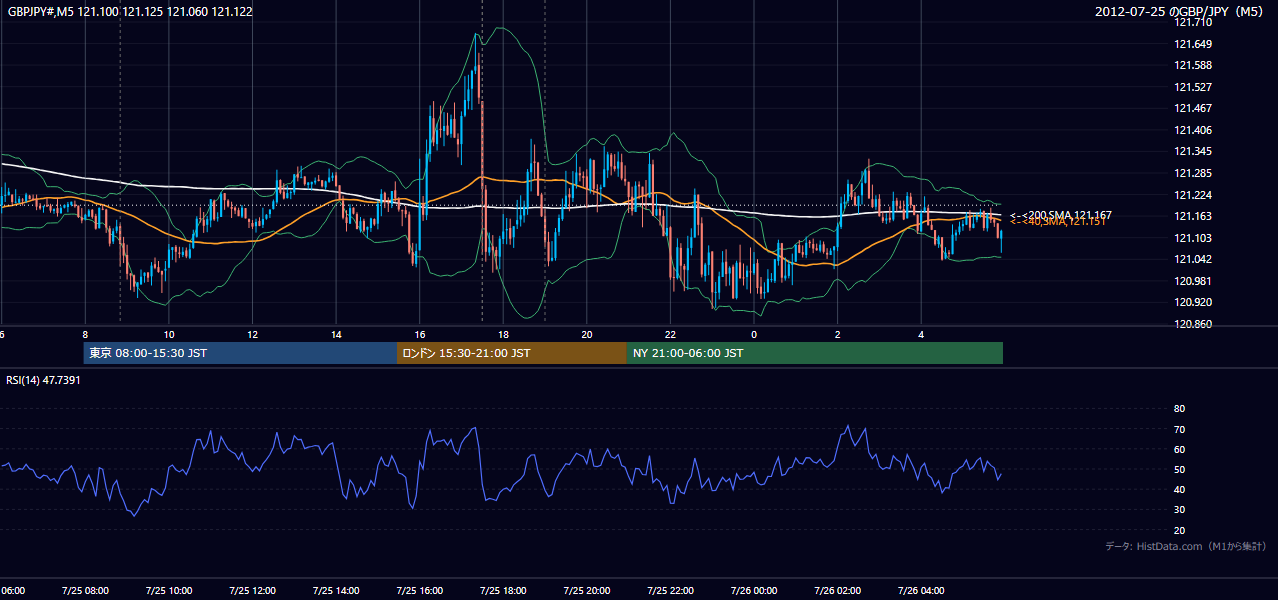Click price axis label 121.042

click(1194, 259)
